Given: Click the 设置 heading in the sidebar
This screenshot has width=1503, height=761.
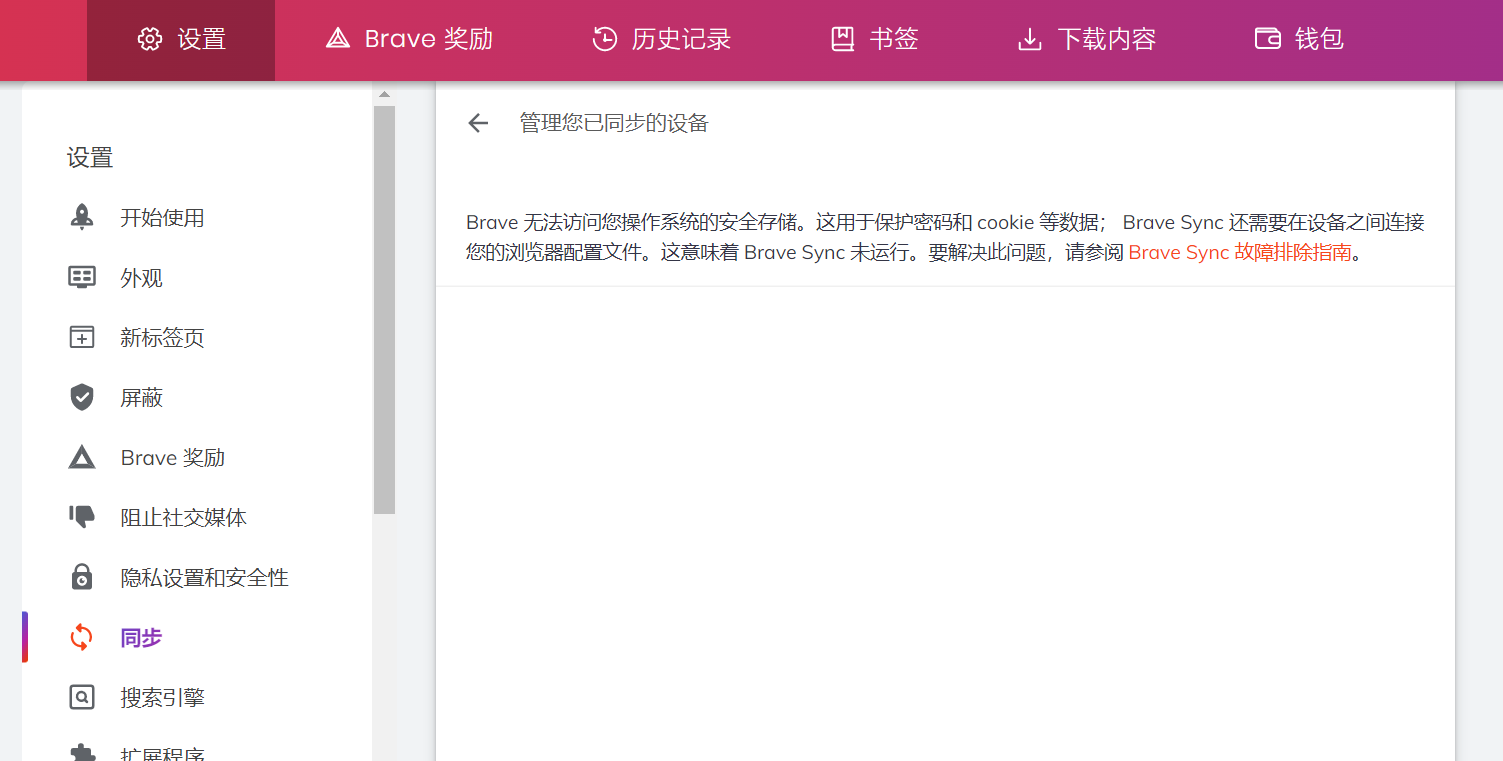Looking at the screenshot, I should click(x=90, y=158).
